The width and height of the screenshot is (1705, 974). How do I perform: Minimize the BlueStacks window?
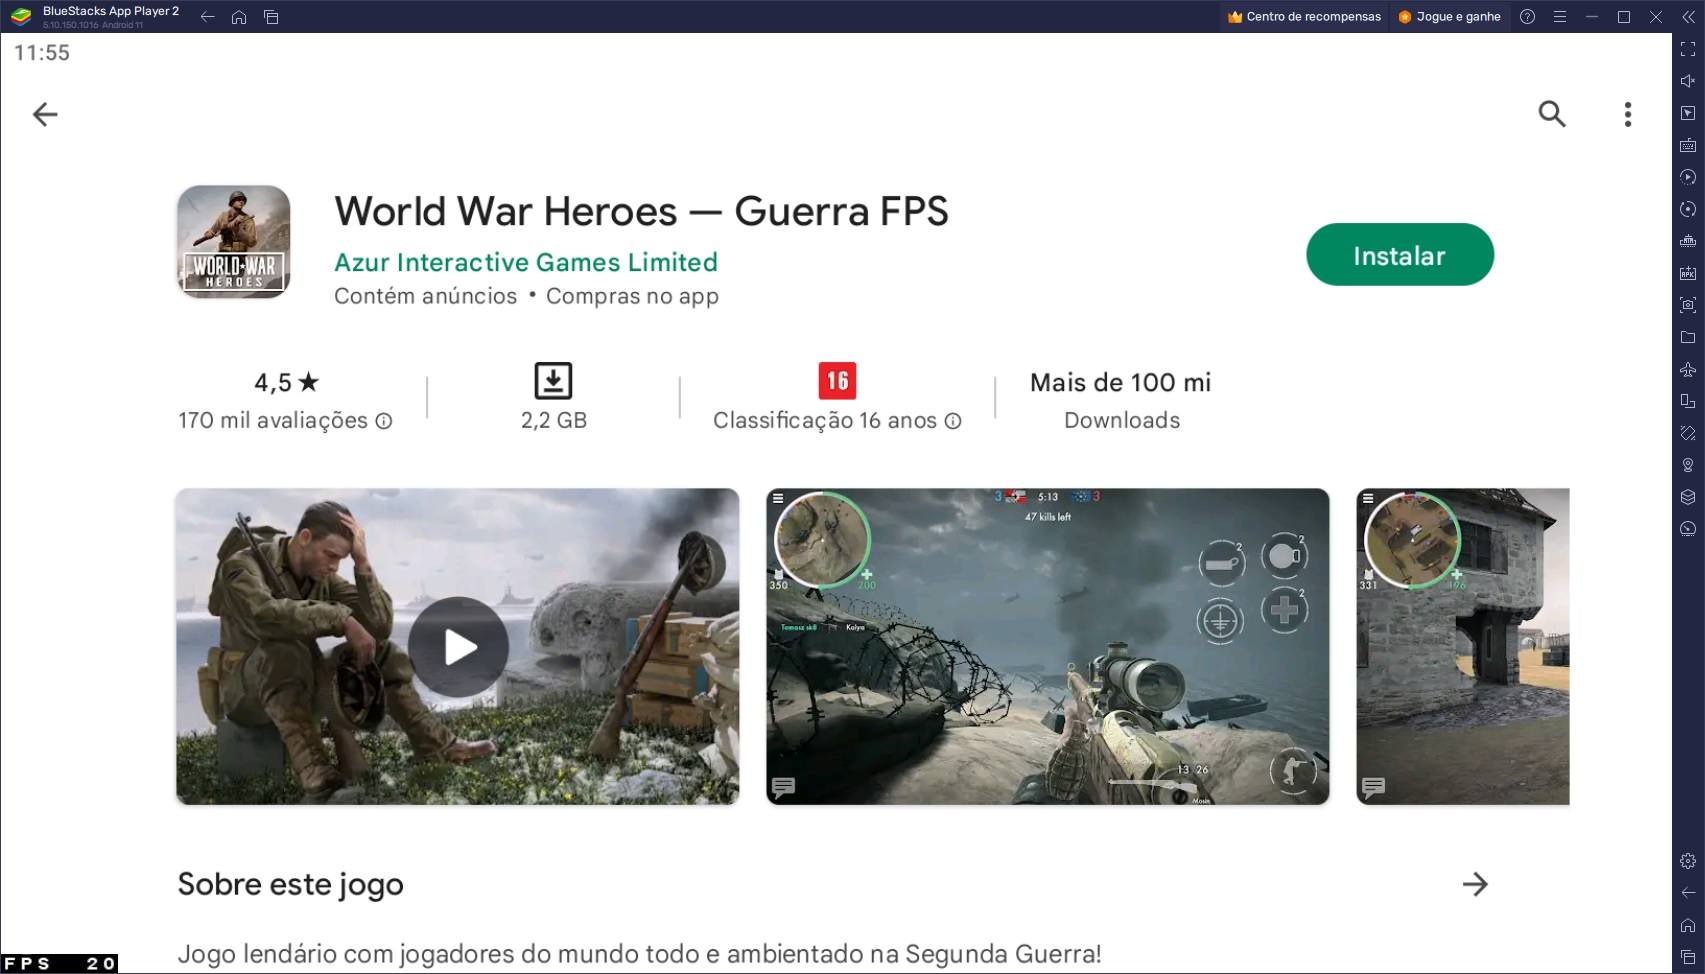click(x=1592, y=16)
